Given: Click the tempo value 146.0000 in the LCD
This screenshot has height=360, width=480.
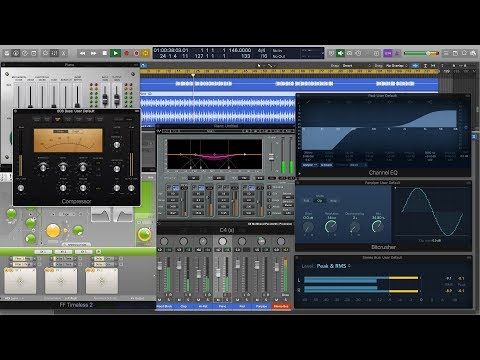Looking at the screenshot, I should [x=240, y=50].
